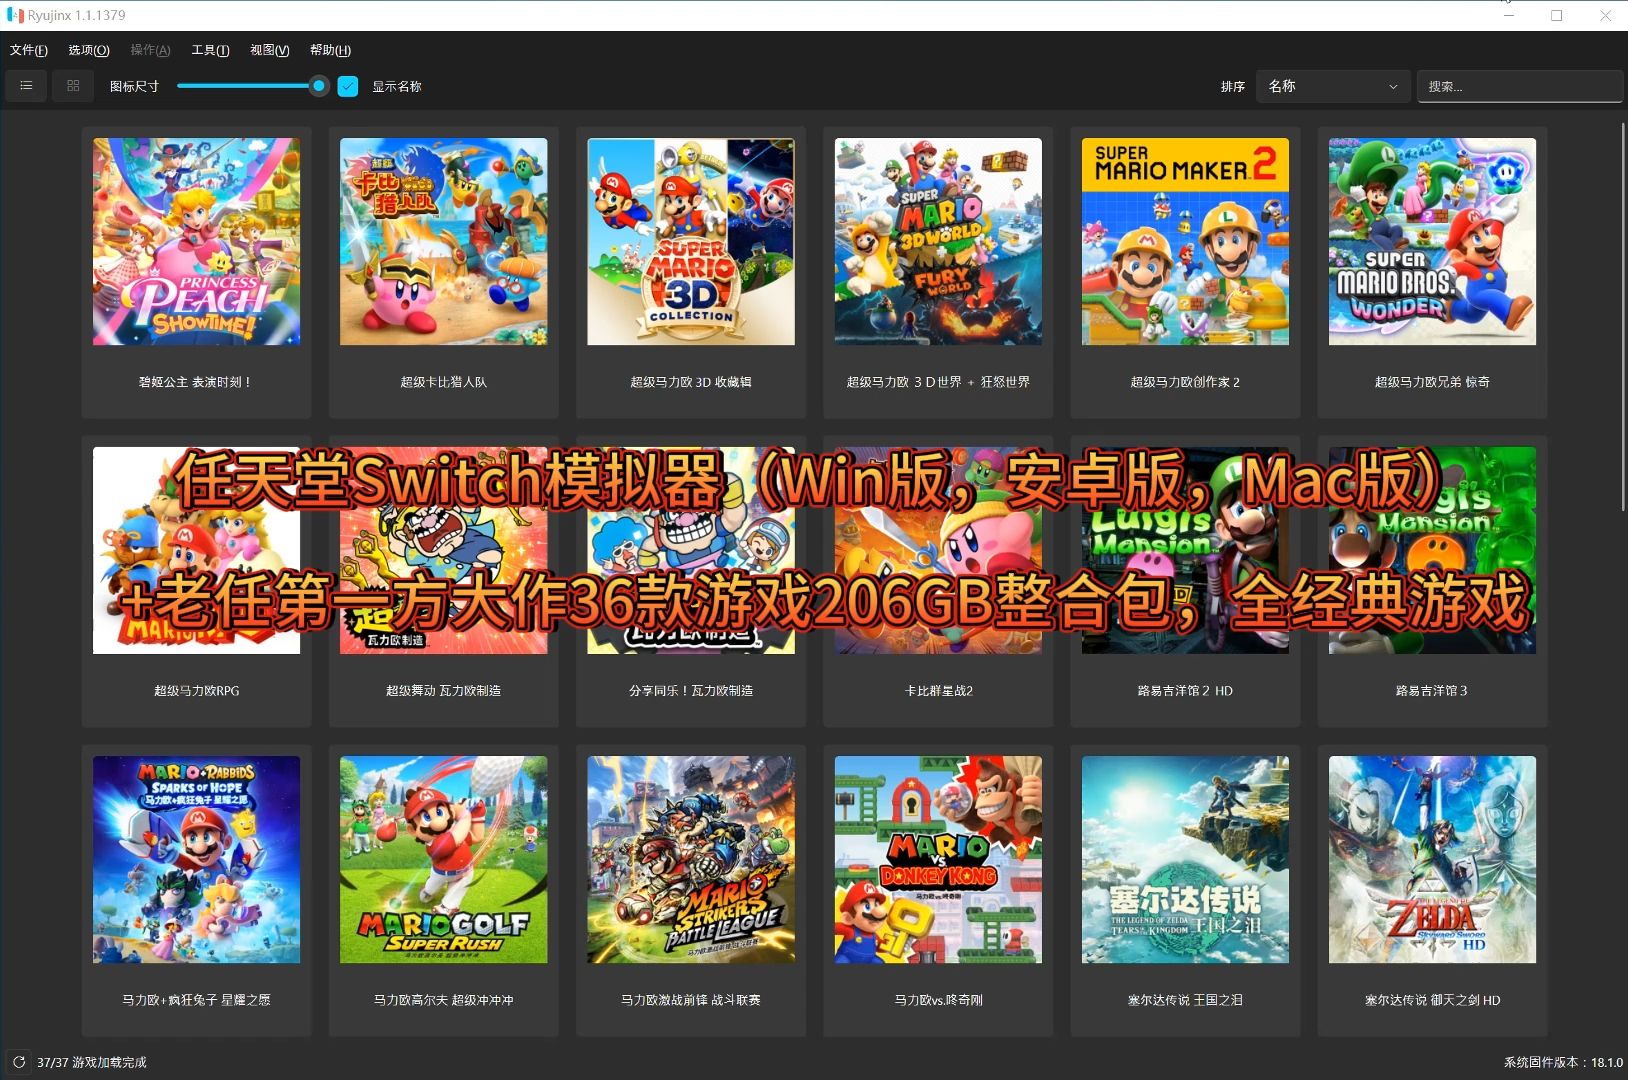Select Super Mario Bros. Wonder cover
This screenshot has height=1080, width=1628.
(x=1432, y=241)
